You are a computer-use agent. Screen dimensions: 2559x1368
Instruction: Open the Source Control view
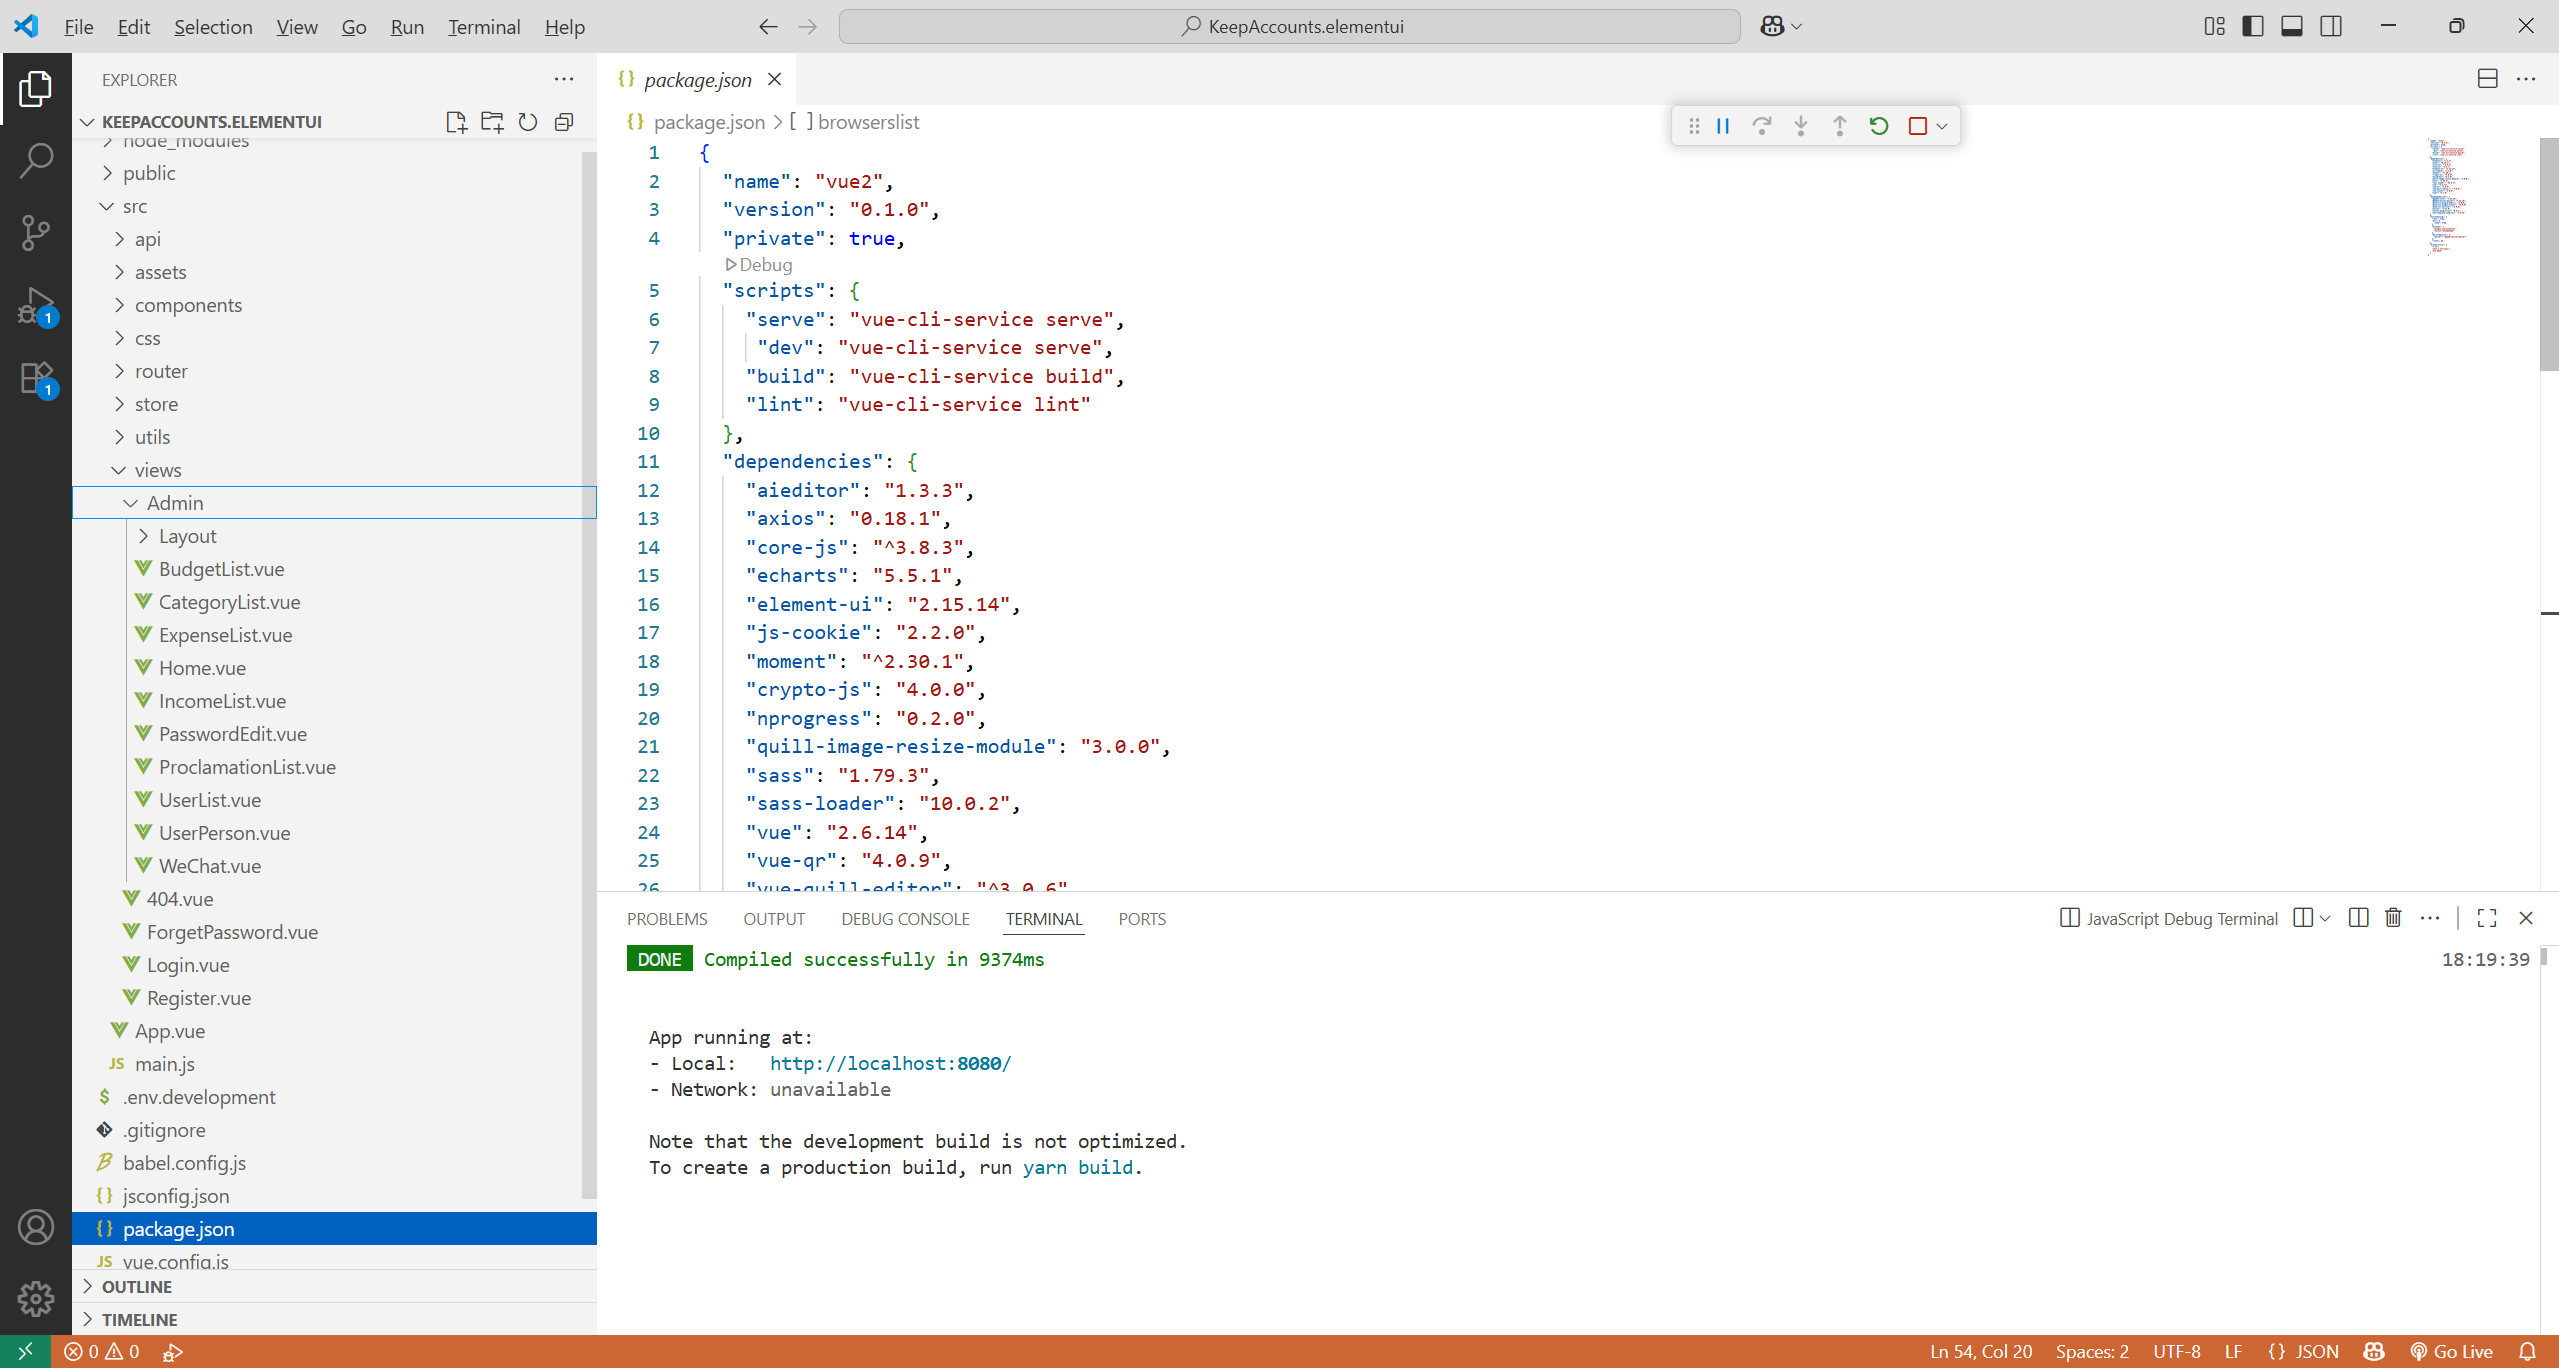click(35, 232)
